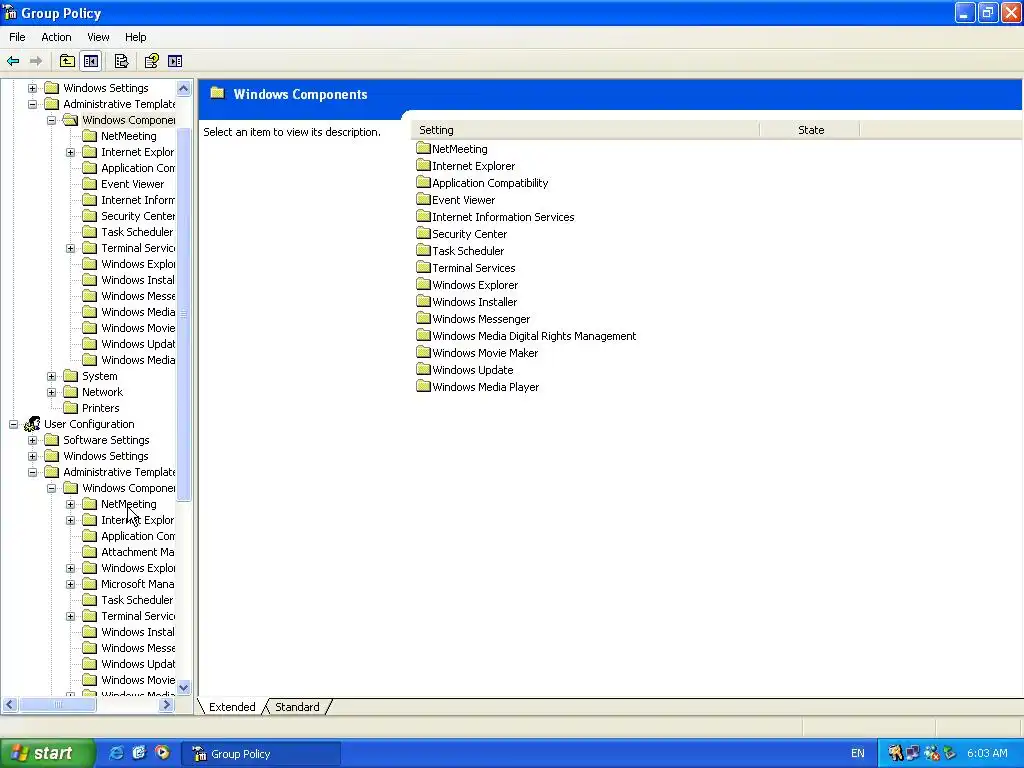1024x768 pixels.
Task: Sort by the Setting column header
Action: coord(585,130)
